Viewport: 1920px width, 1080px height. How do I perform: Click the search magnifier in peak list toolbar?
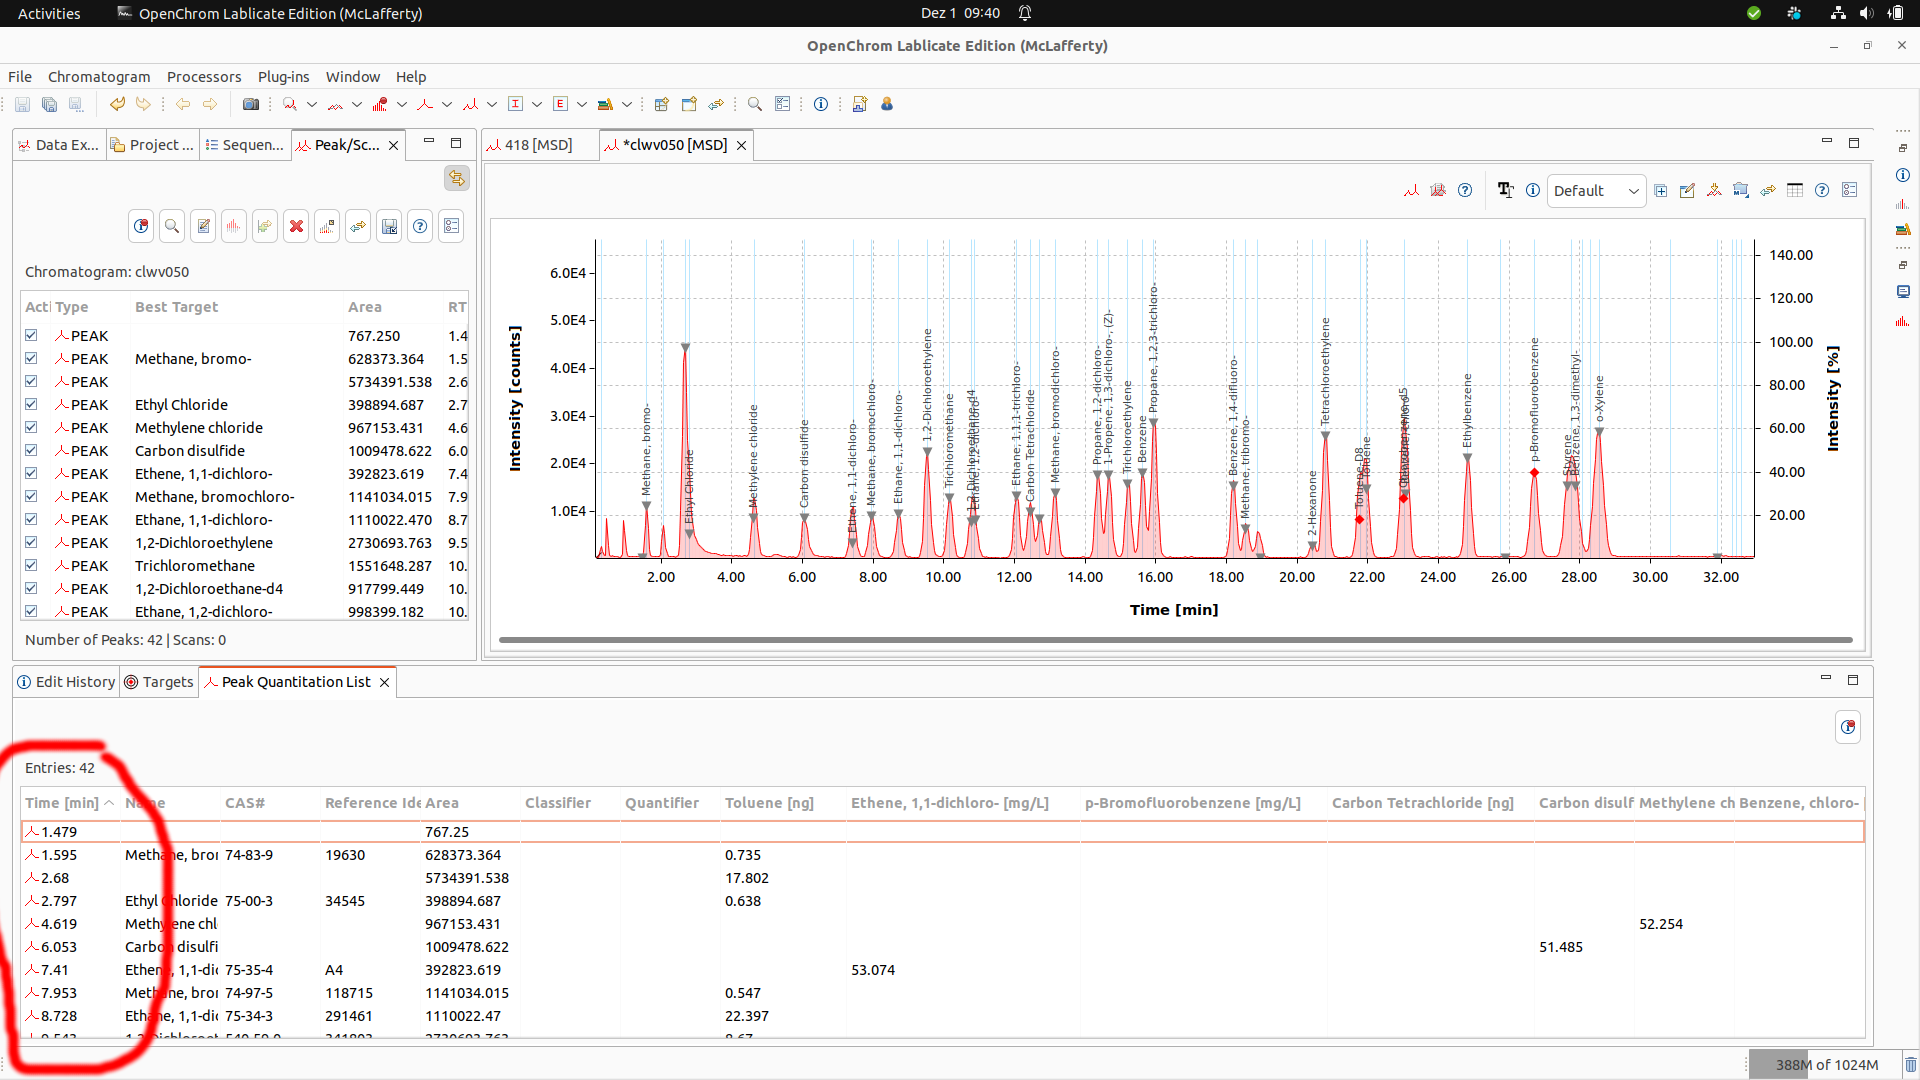[x=172, y=226]
